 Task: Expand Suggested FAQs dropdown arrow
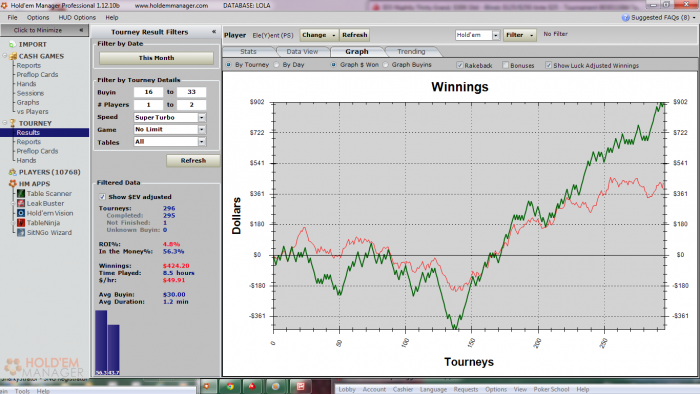pos(694,18)
